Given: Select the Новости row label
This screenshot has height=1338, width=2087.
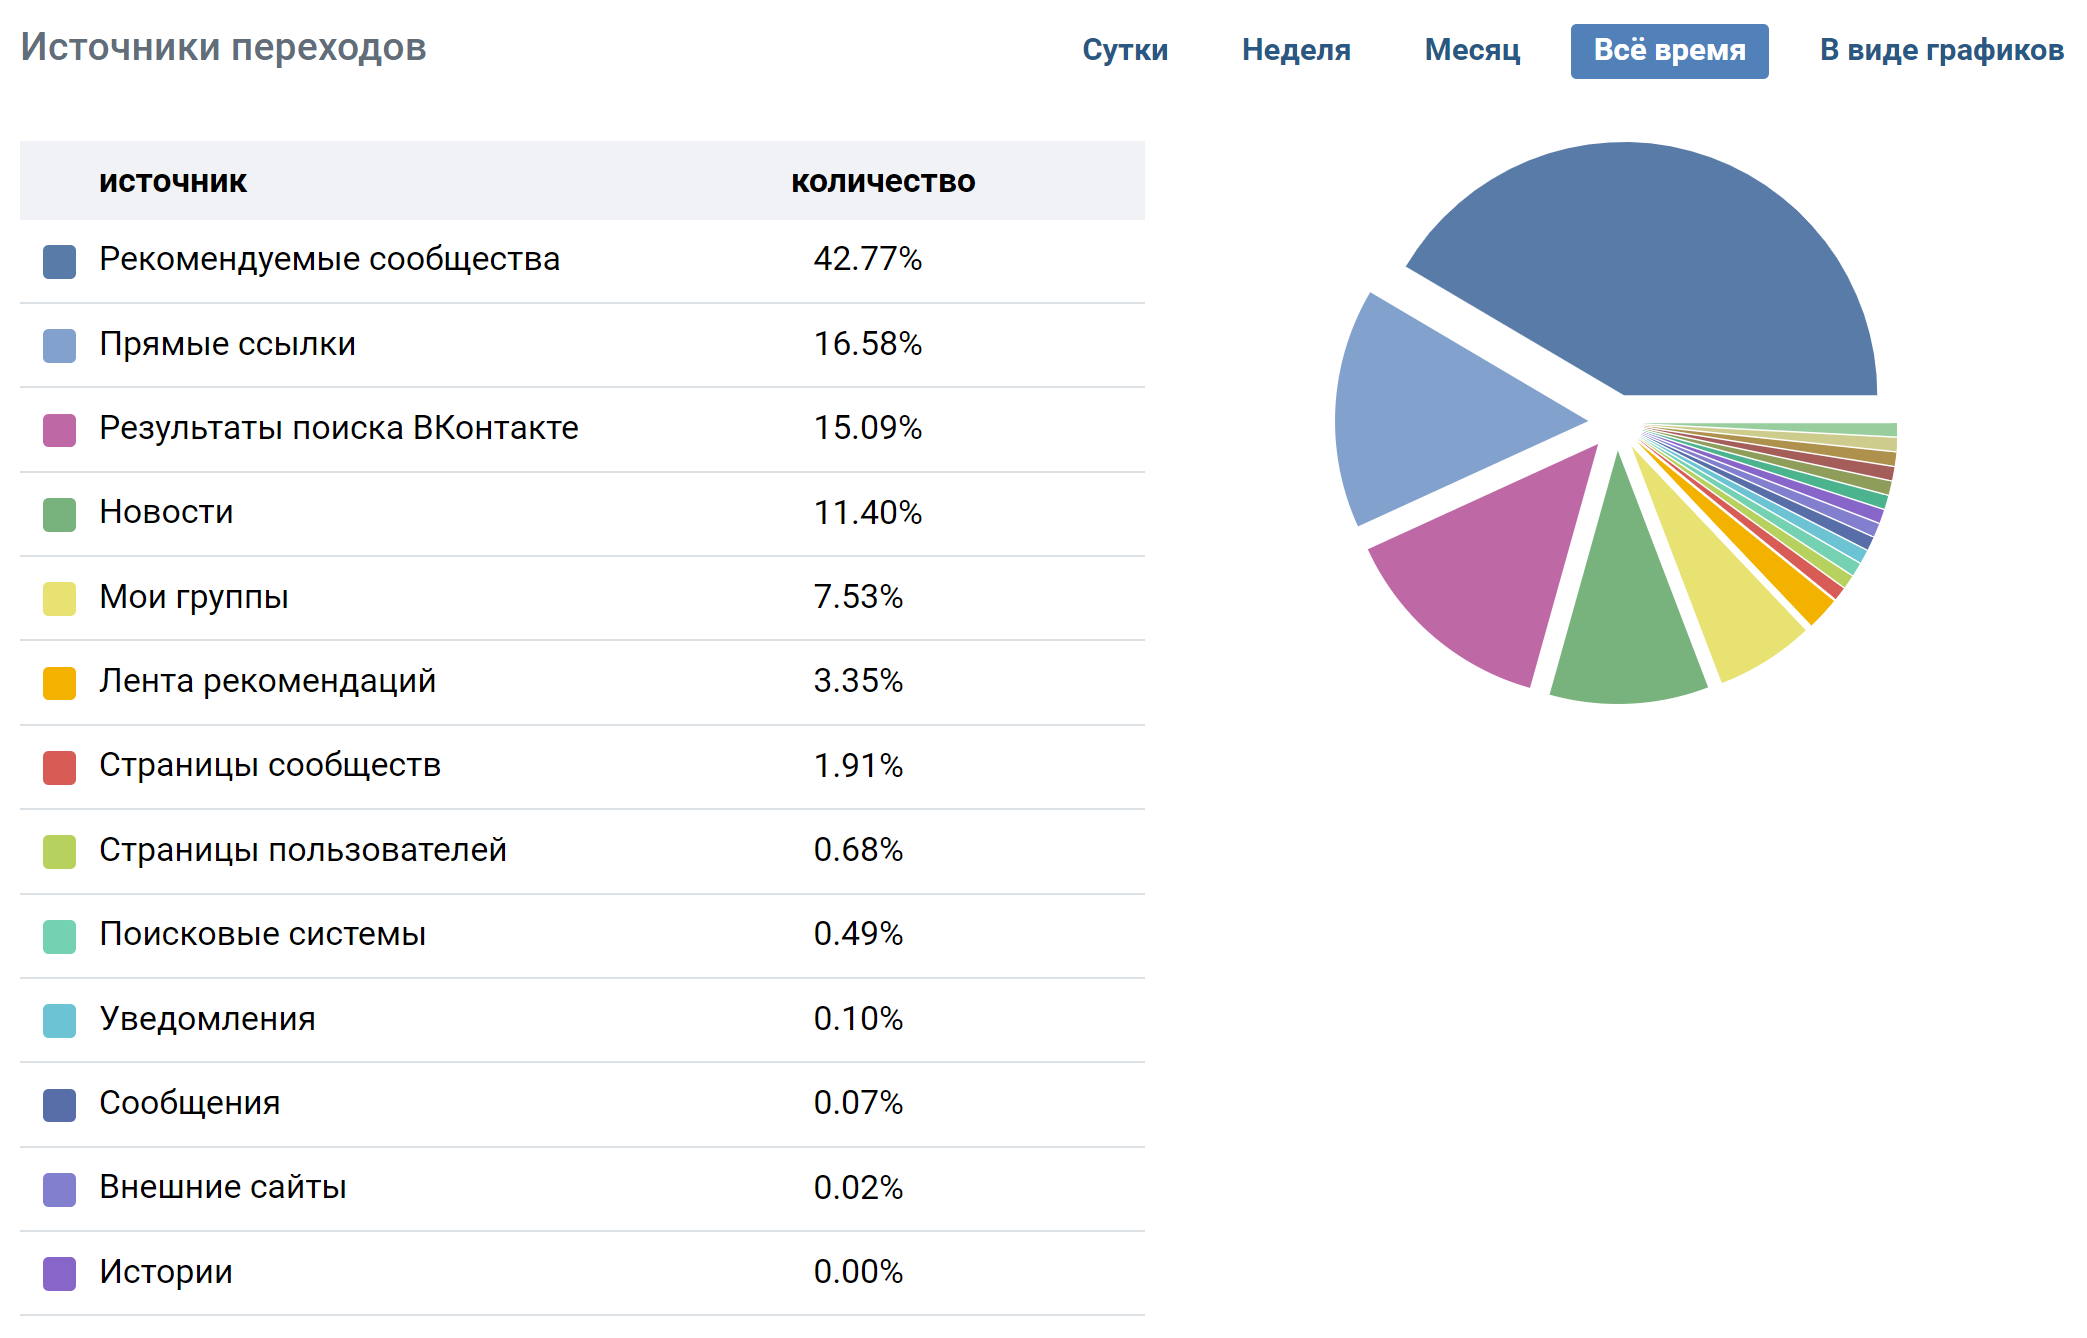Looking at the screenshot, I should [x=166, y=512].
